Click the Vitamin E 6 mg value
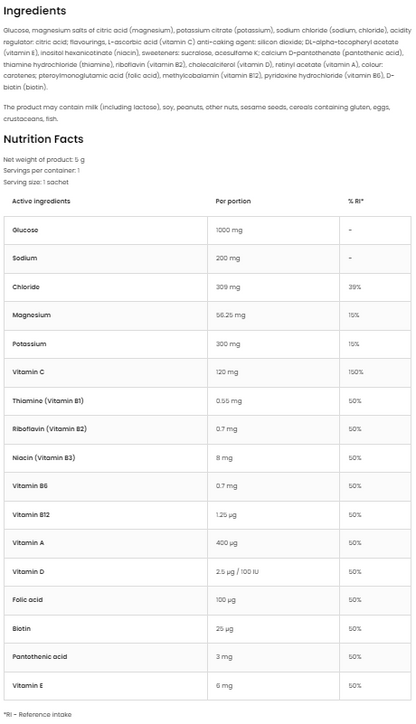Image resolution: width=416 pixels, height=724 pixels. pyautogui.click(x=224, y=686)
